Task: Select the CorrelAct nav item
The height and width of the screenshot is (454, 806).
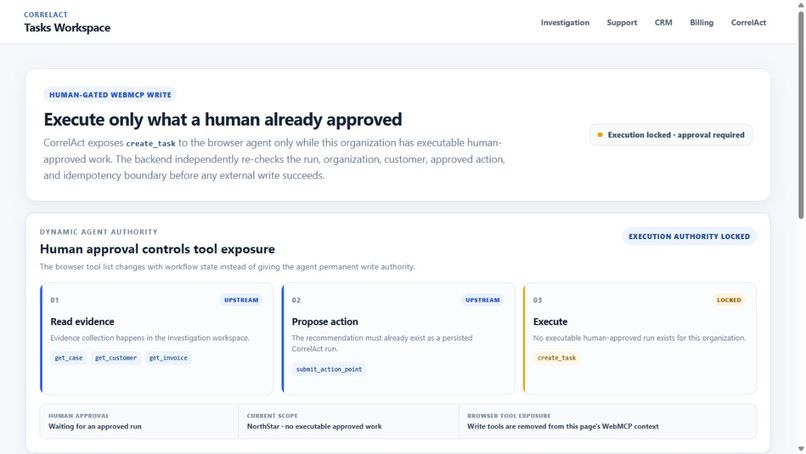Action: tap(748, 23)
